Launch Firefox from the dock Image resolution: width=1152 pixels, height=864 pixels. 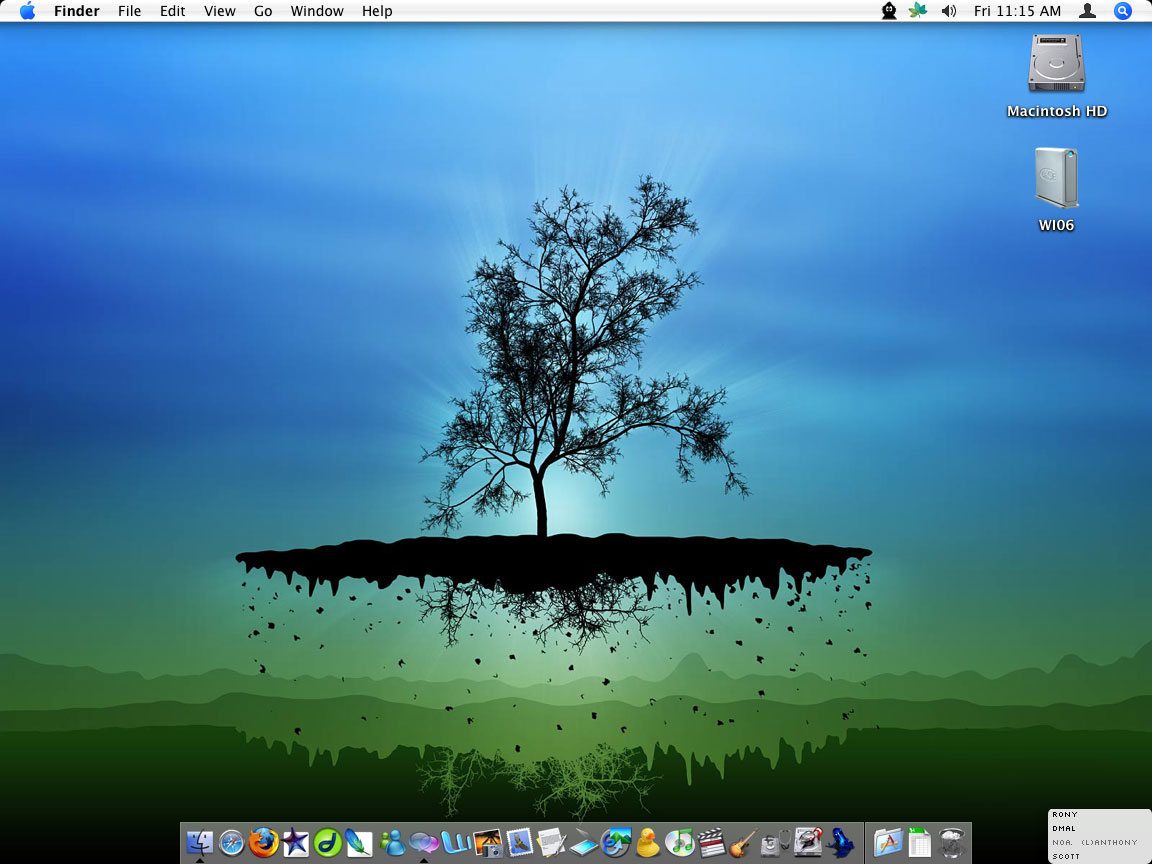[x=263, y=842]
